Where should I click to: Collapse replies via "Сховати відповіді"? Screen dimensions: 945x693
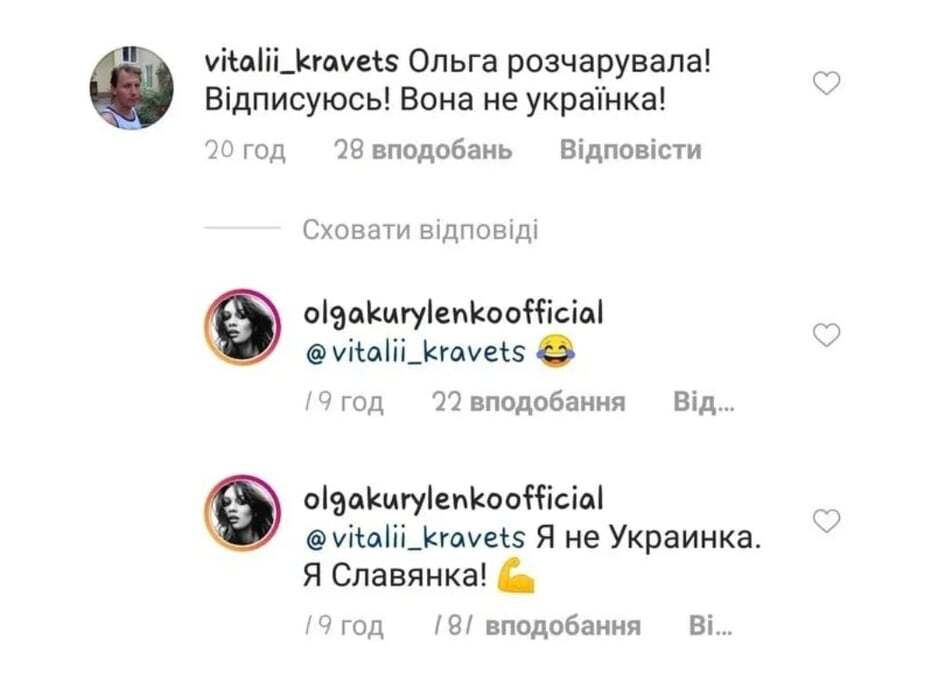tap(420, 230)
